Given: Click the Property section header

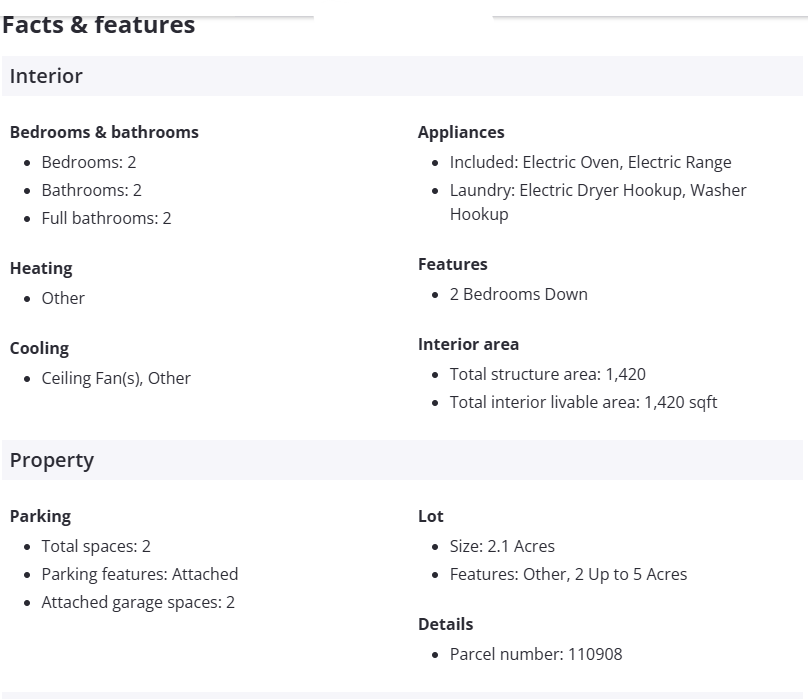Looking at the screenshot, I should click(x=52, y=460).
